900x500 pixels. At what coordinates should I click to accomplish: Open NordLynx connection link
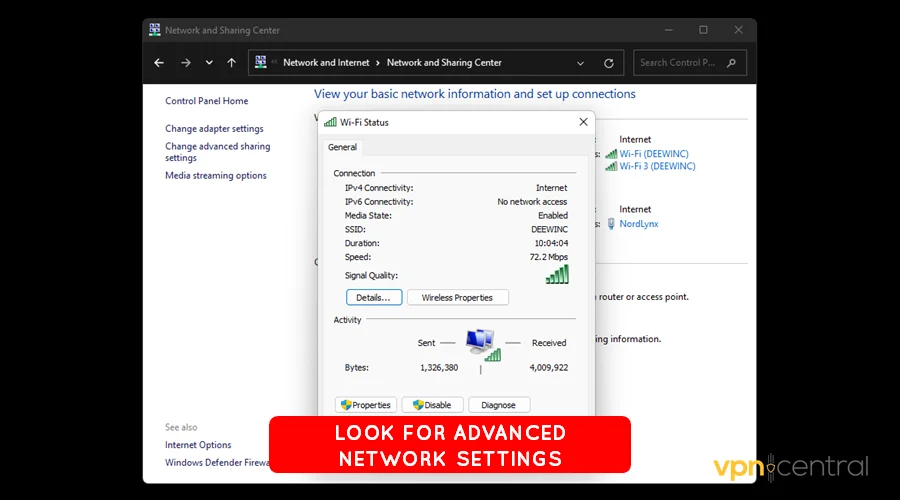[639, 224]
